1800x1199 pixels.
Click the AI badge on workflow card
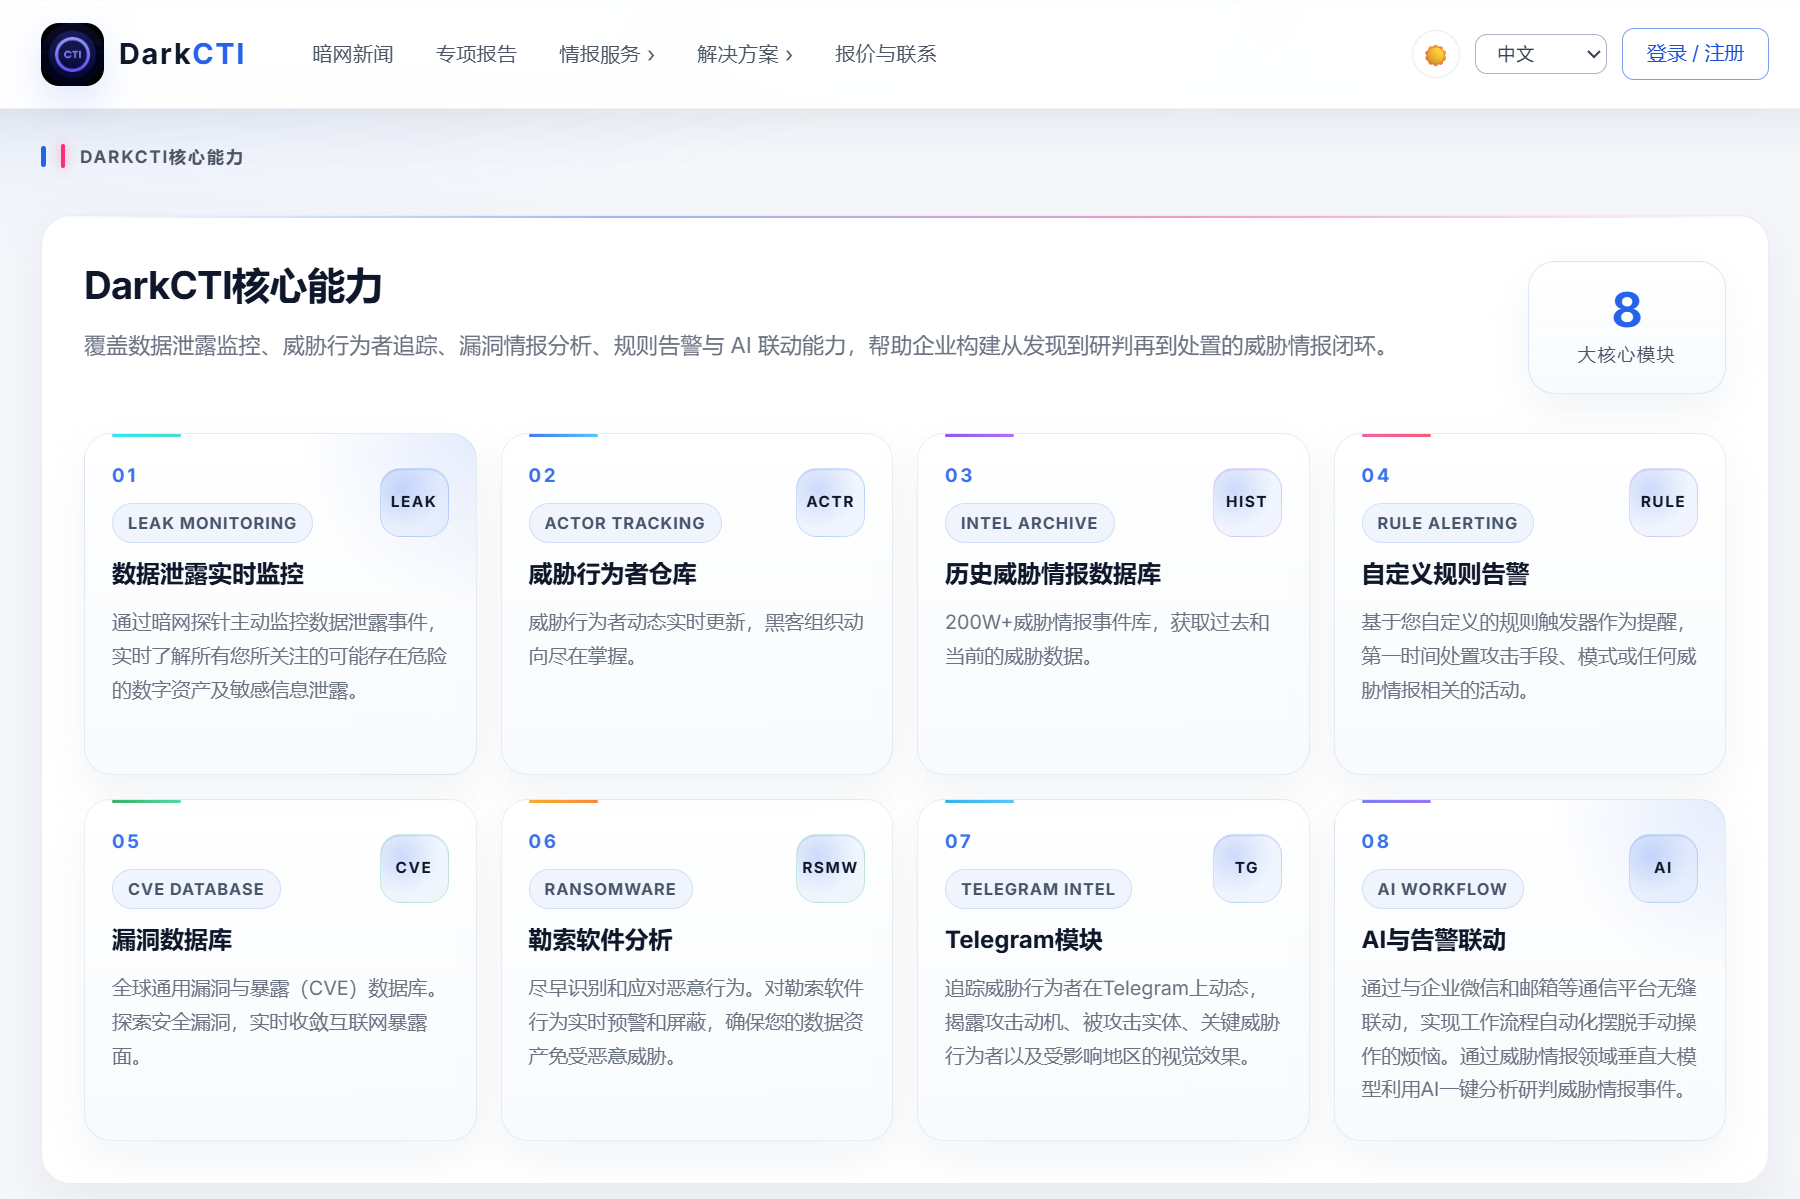coord(1662,868)
